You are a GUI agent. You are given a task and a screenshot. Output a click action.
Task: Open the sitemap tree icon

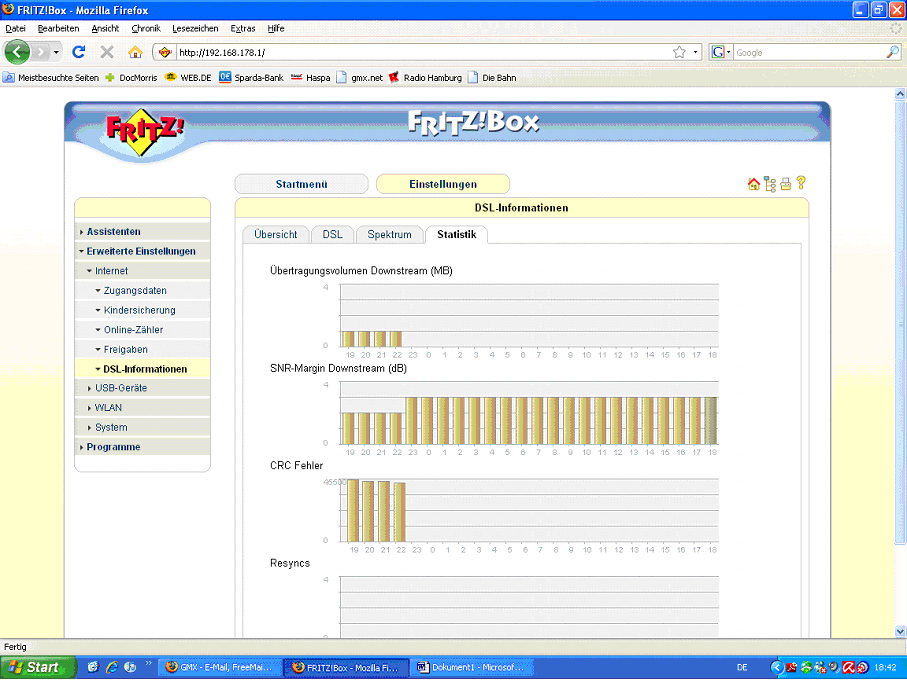click(x=769, y=184)
